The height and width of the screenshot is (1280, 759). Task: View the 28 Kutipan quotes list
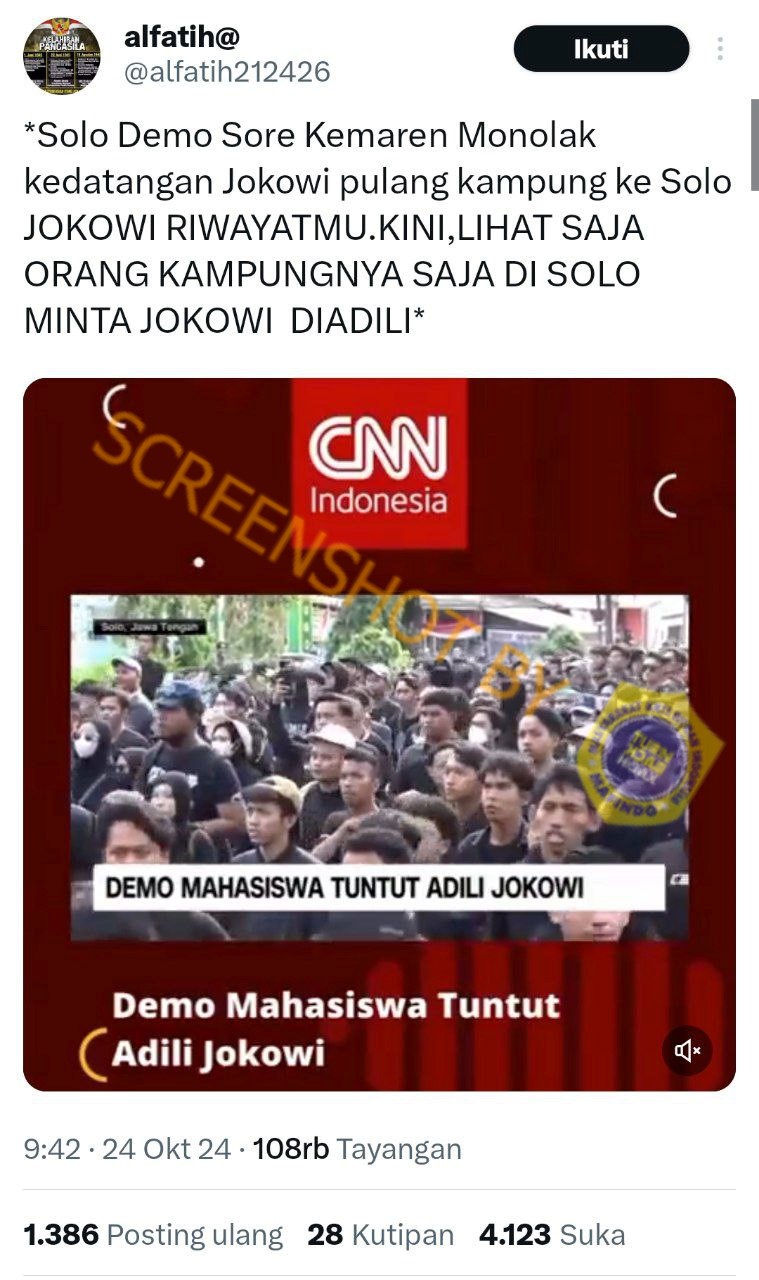click(381, 1235)
